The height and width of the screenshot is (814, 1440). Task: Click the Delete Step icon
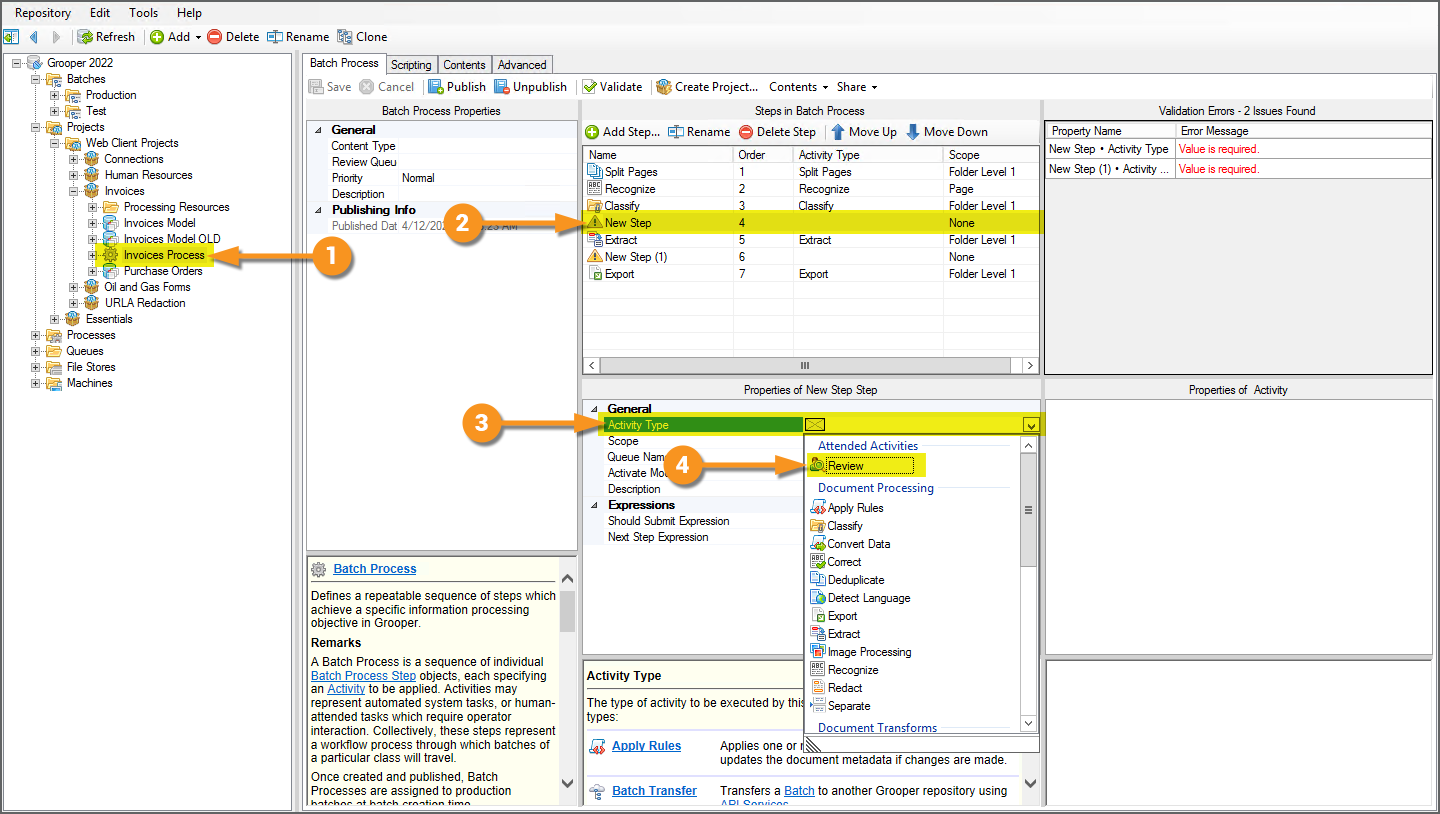[746, 132]
